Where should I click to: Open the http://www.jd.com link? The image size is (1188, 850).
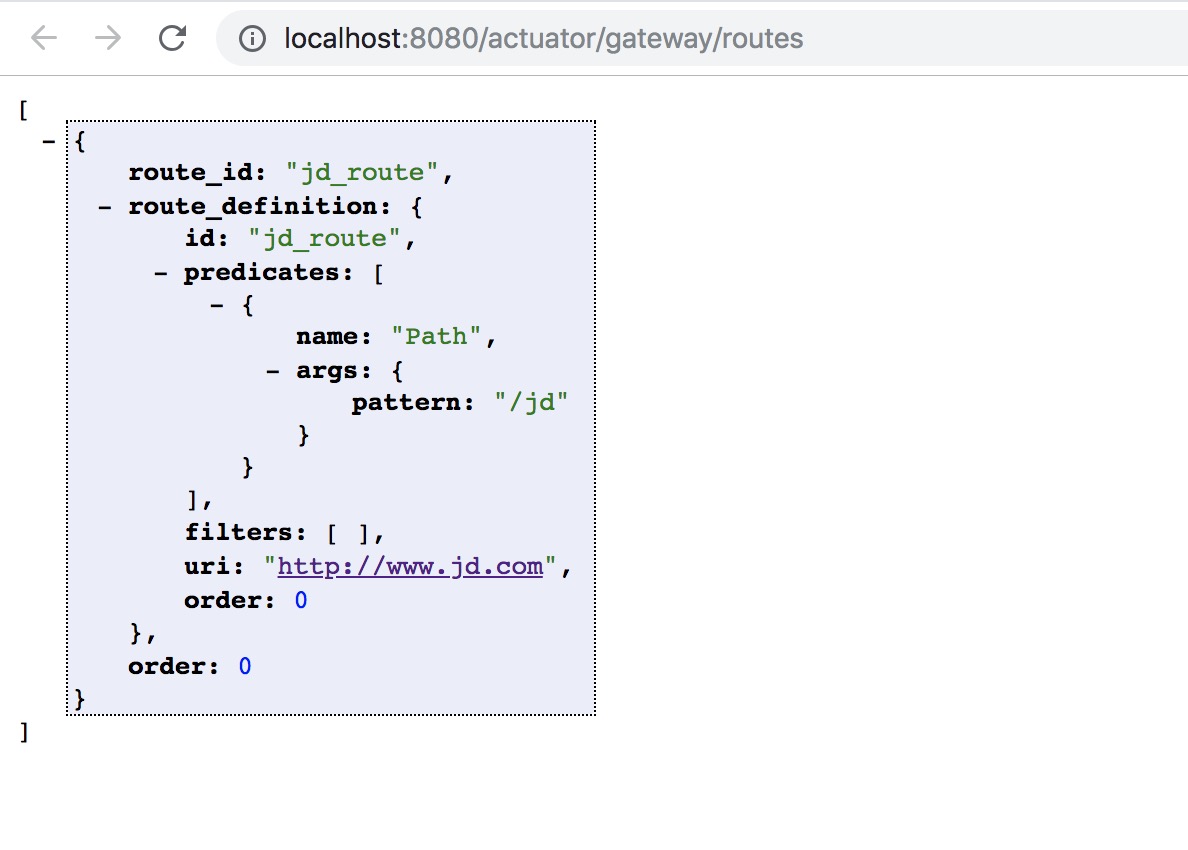[410, 567]
